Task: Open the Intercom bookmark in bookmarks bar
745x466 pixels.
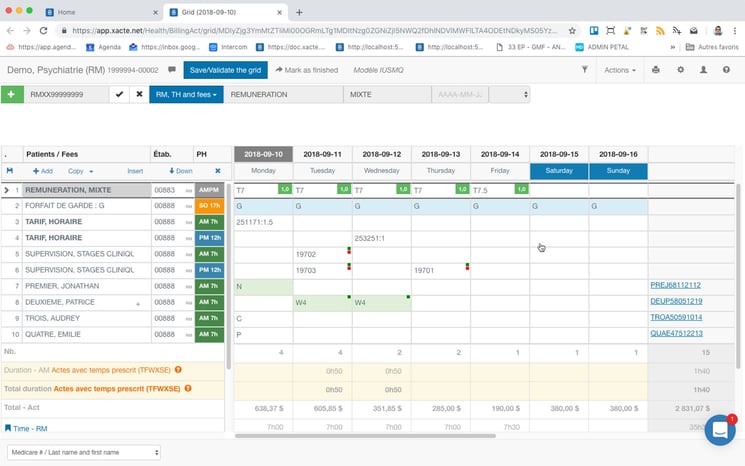Action: tap(228, 47)
